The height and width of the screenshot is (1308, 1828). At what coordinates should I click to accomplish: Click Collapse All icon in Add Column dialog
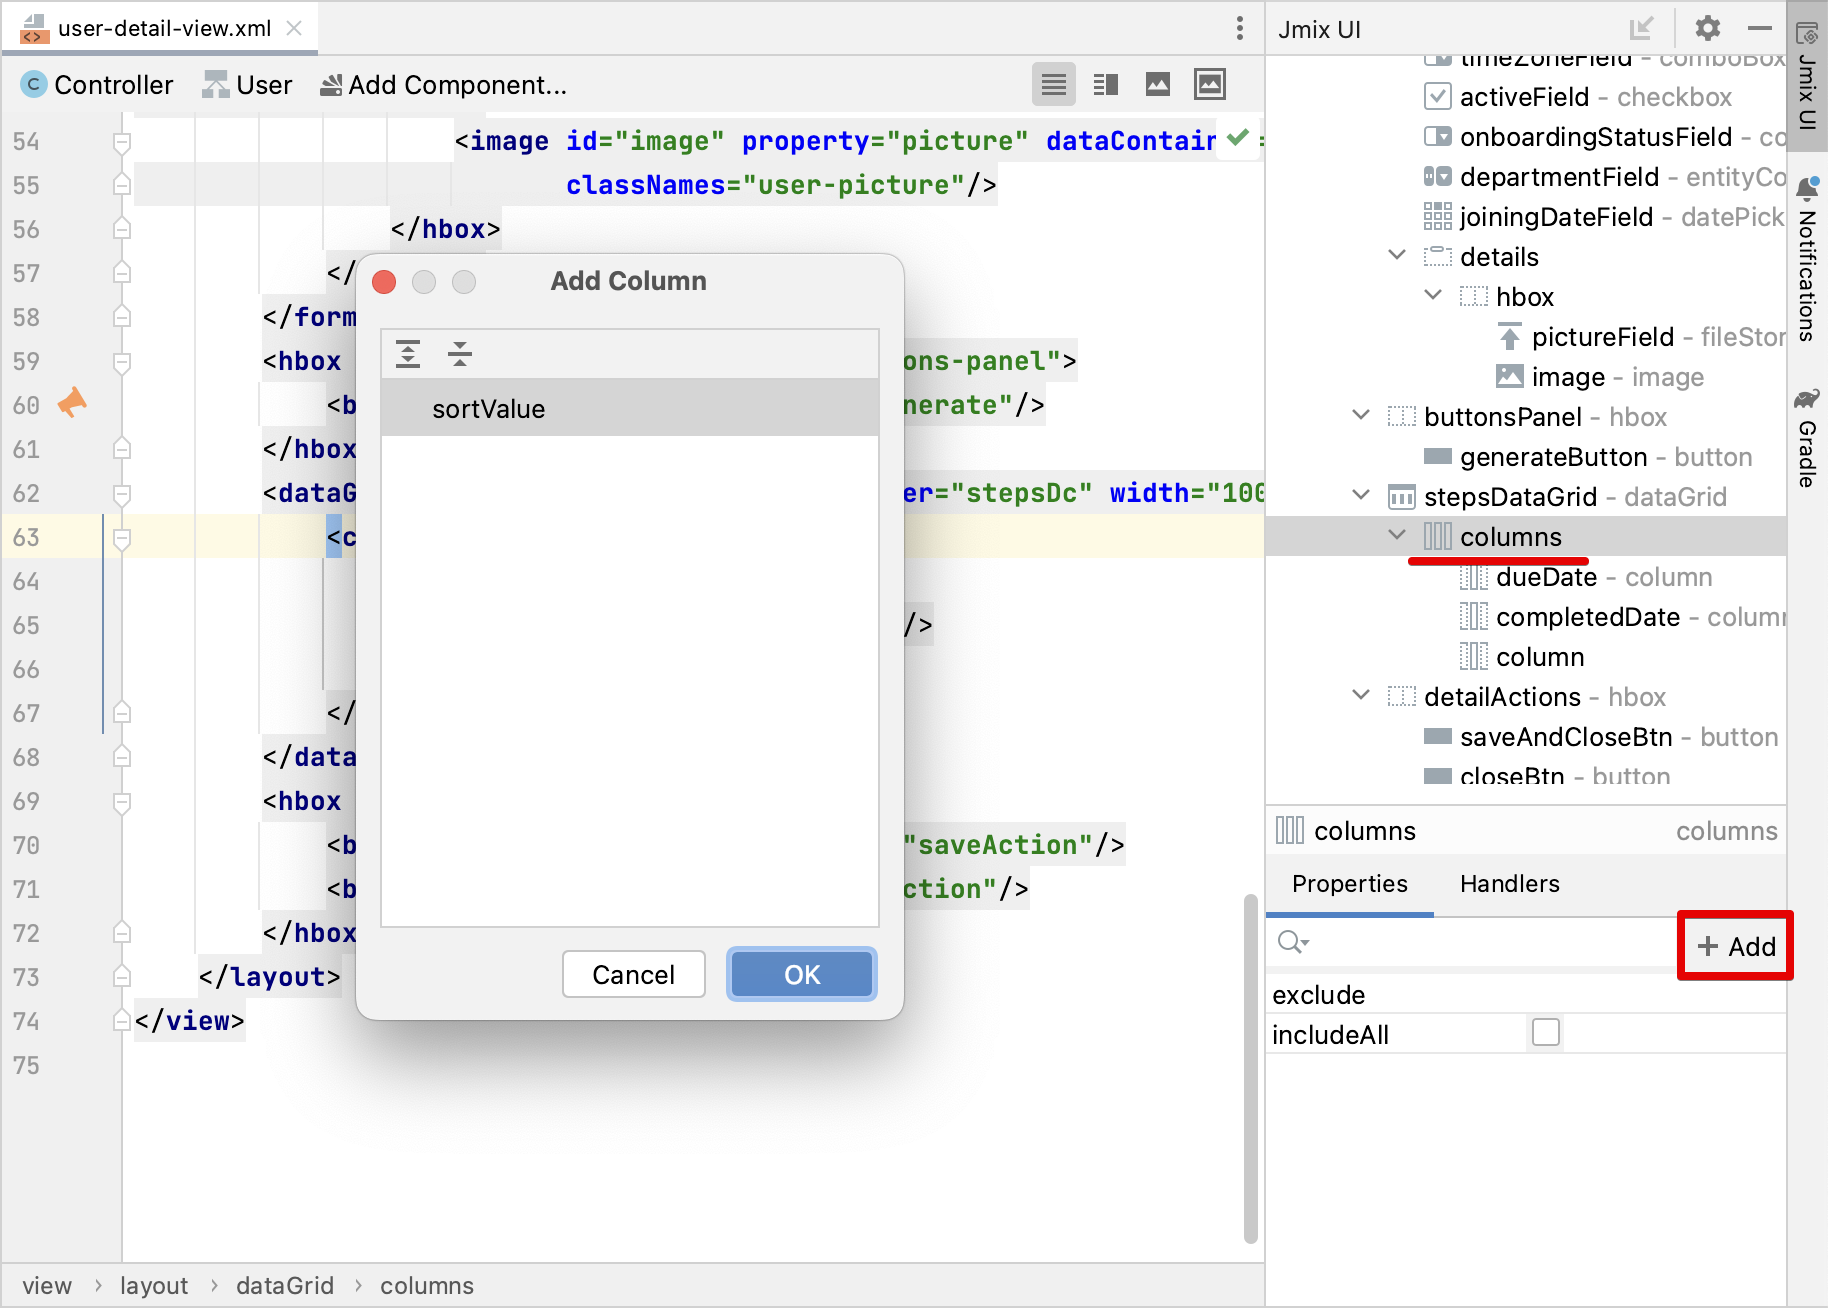460,354
